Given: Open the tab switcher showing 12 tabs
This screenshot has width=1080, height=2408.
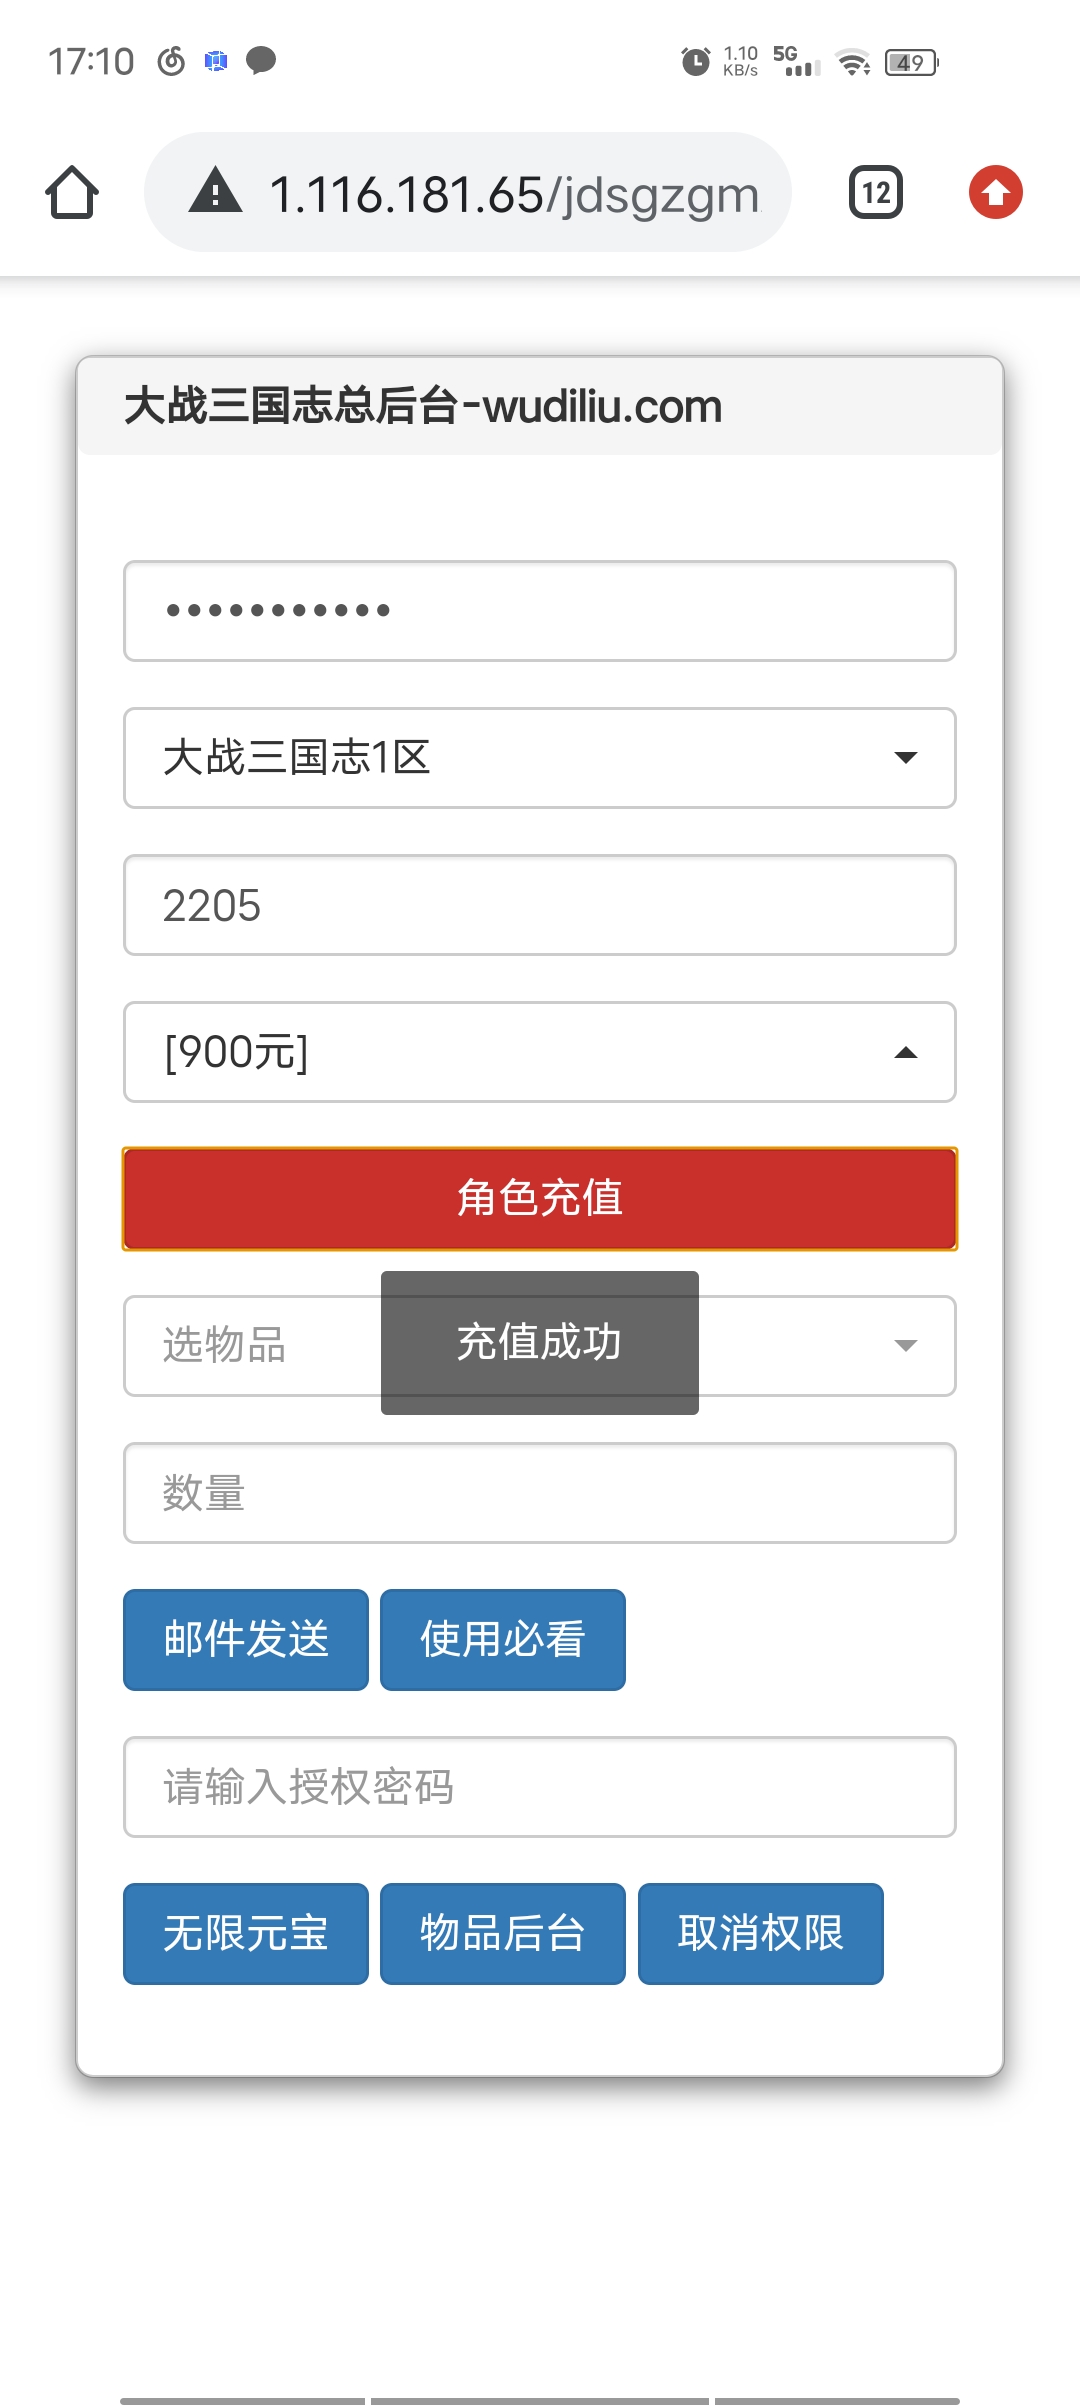Looking at the screenshot, I should pos(876,192).
